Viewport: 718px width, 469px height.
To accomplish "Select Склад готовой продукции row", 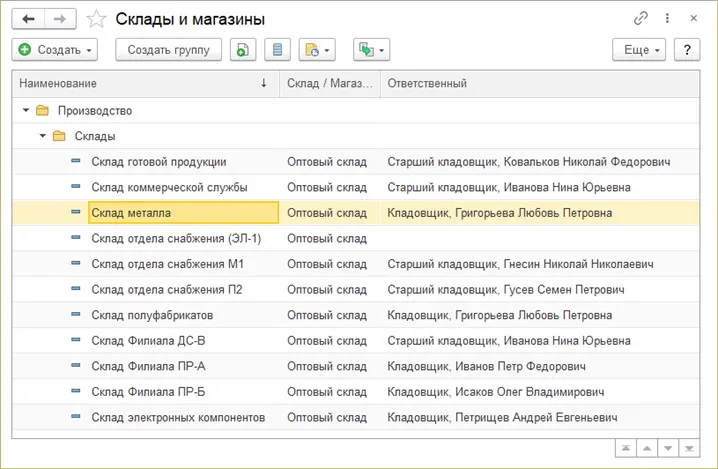I will 158,161.
